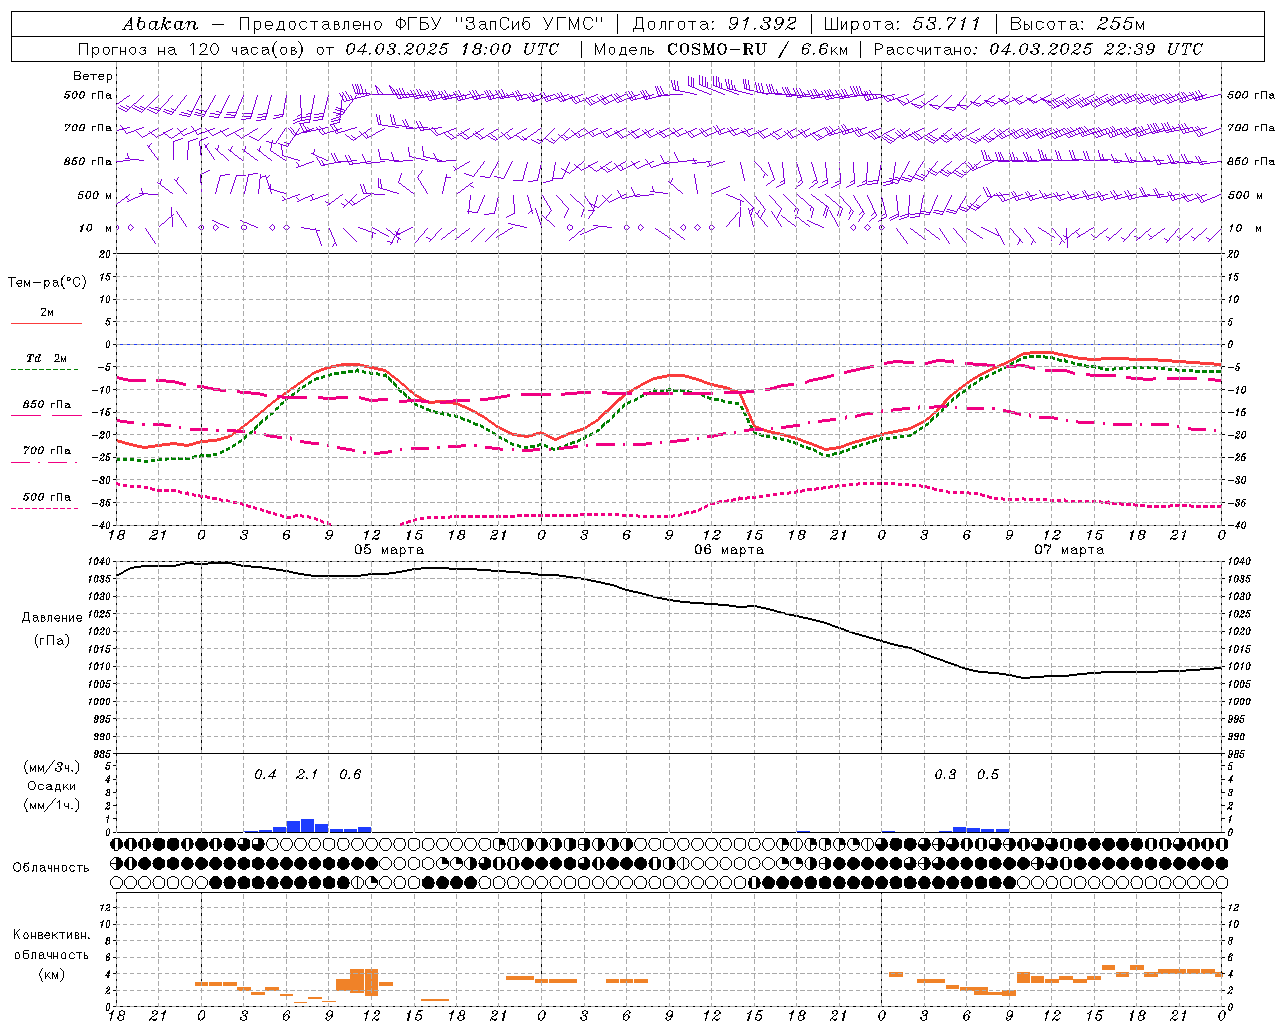Click the 2.1 precipitation total value

coord(307,775)
